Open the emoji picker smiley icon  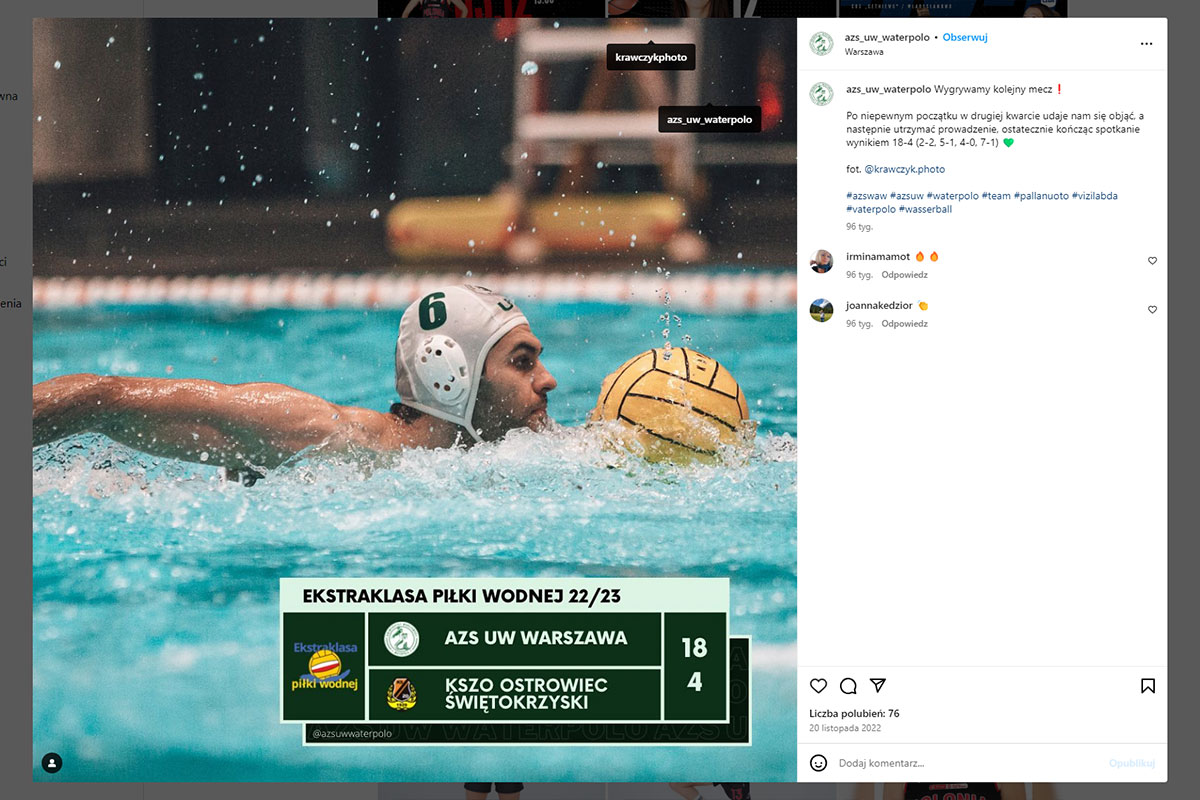pos(818,763)
